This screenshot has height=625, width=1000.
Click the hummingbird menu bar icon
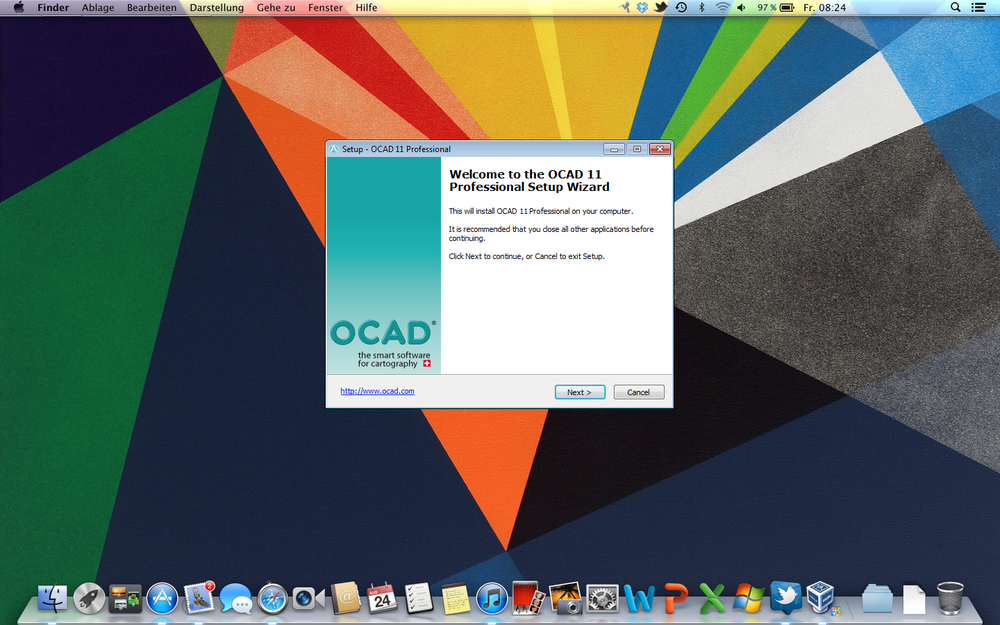point(624,8)
